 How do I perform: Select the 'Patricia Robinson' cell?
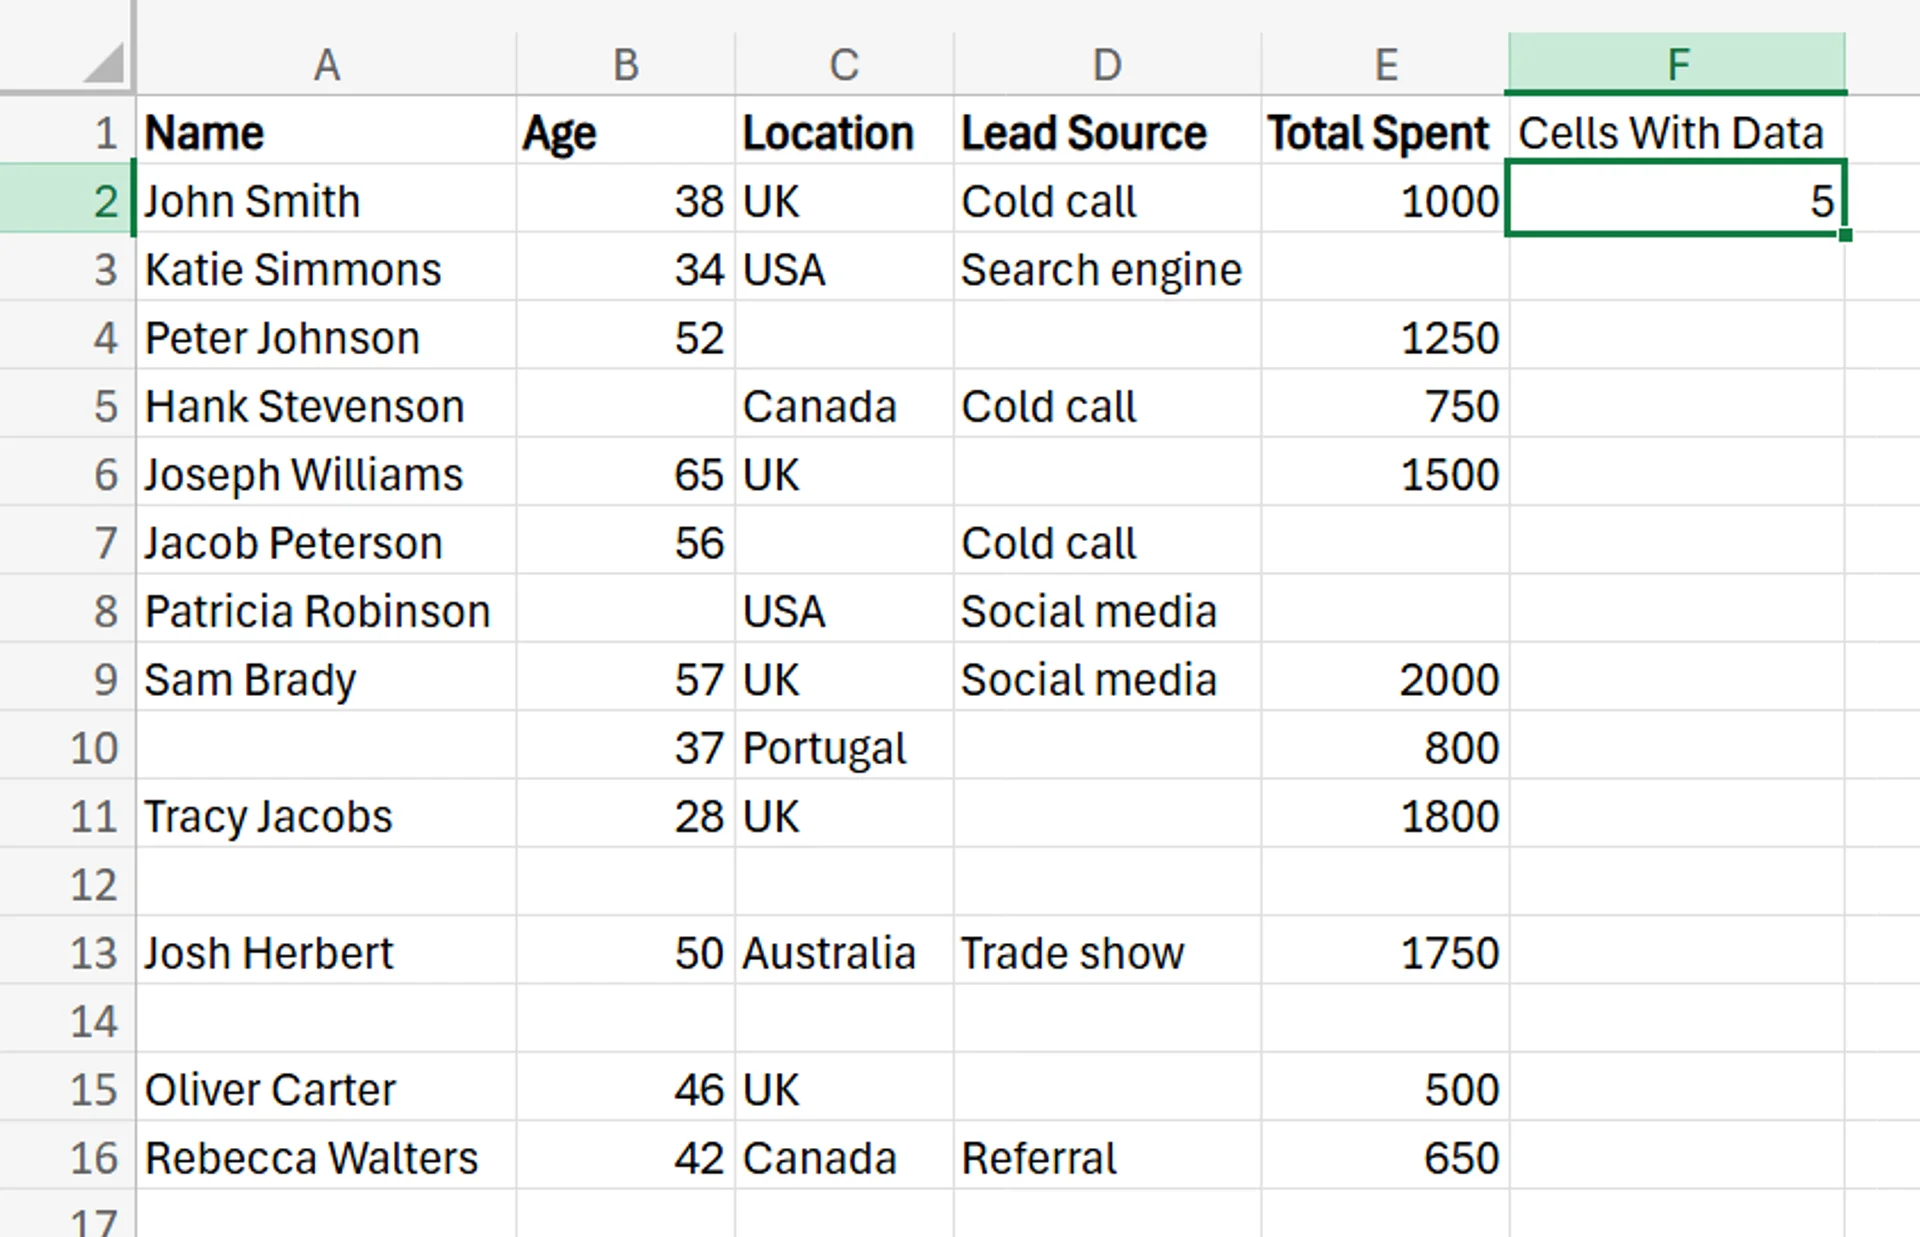(x=326, y=610)
